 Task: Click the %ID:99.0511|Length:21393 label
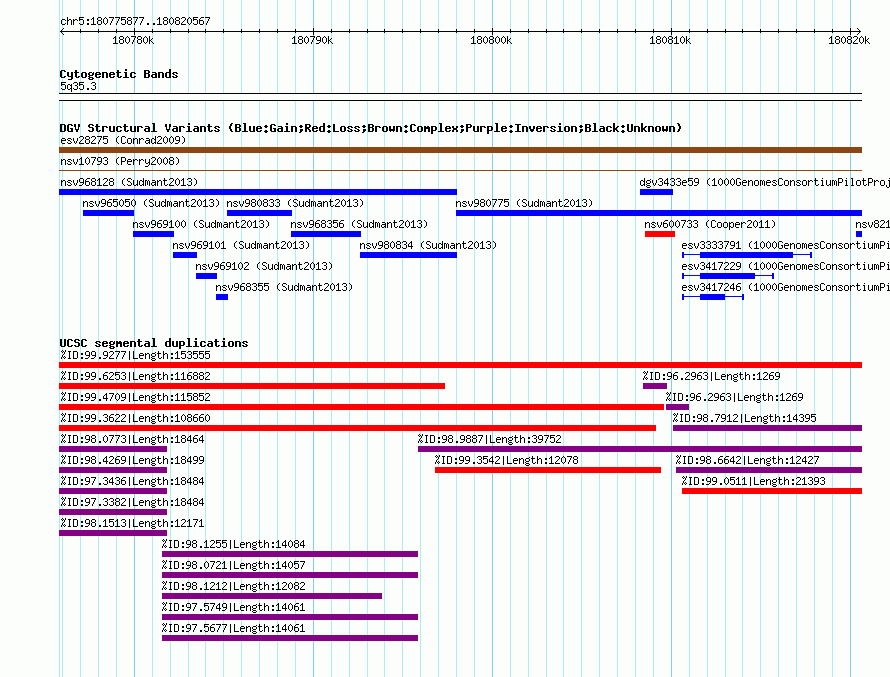753,481
